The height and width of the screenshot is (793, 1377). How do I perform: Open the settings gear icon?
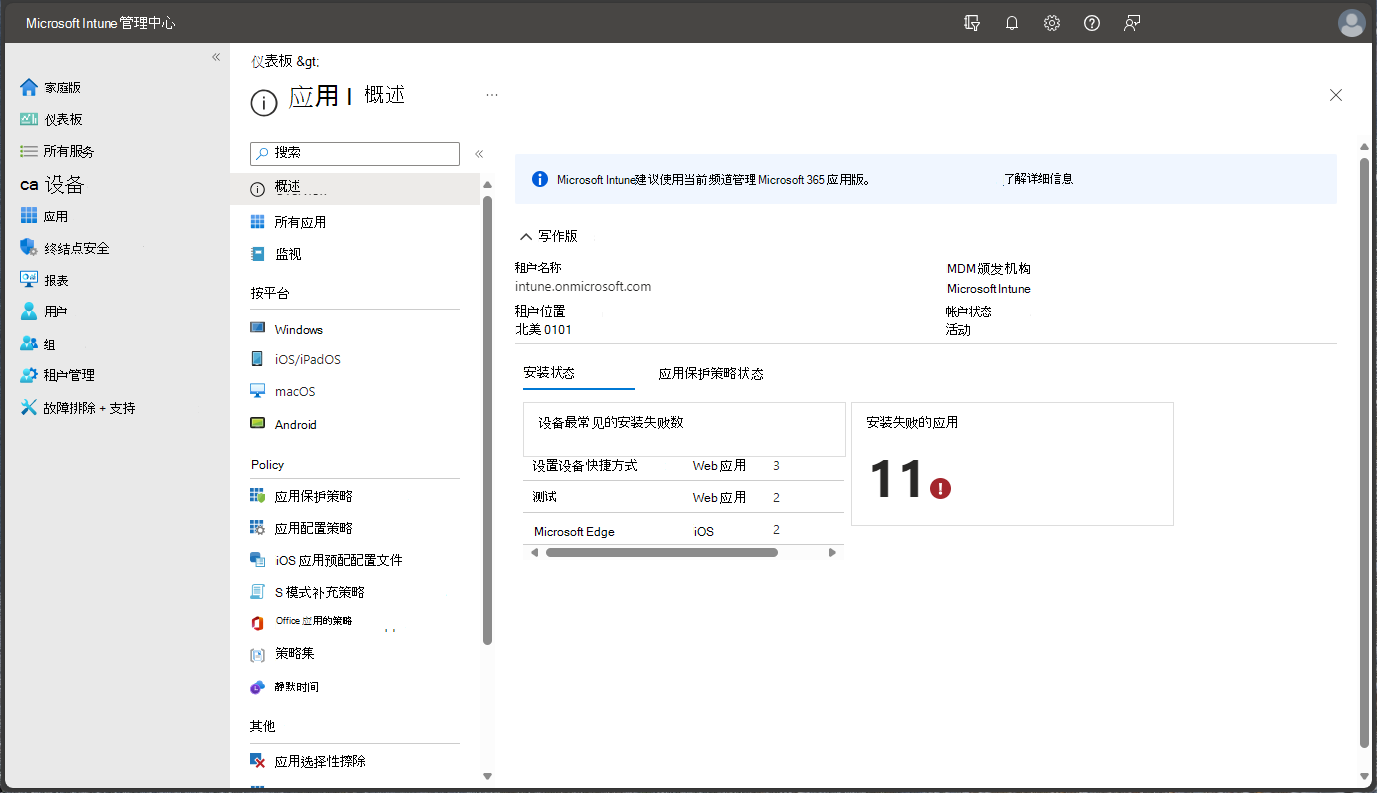coord(1051,23)
